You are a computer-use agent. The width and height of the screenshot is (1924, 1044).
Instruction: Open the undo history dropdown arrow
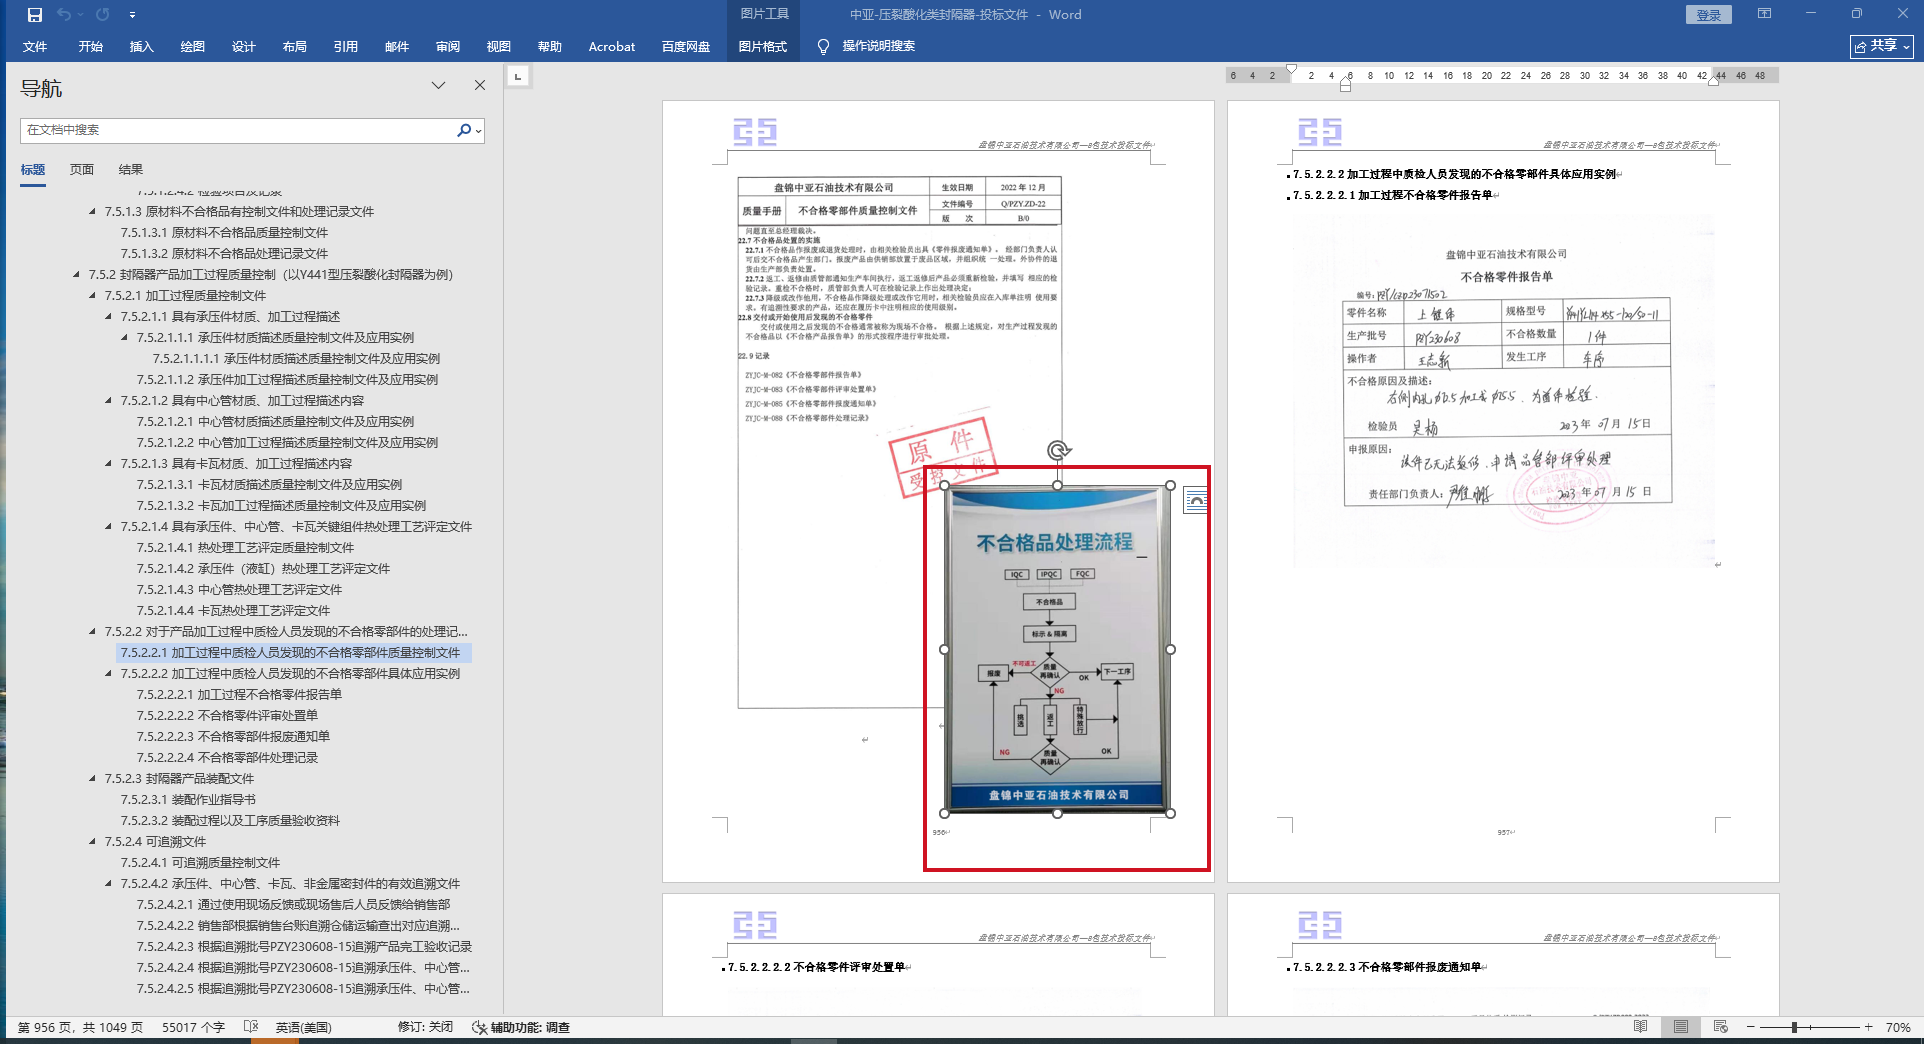pyautogui.click(x=81, y=15)
